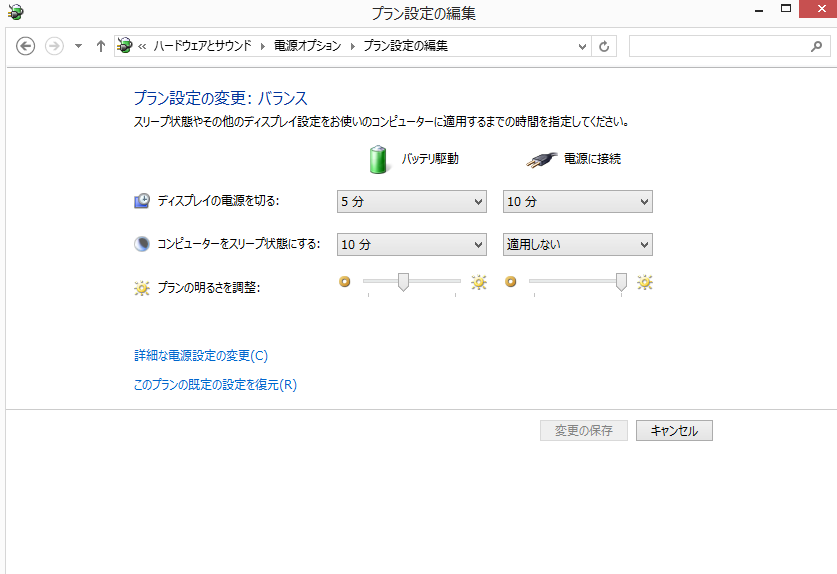The height and width of the screenshot is (574, 837).
Task: Click the up one level arrow
Action: point(101,46)
